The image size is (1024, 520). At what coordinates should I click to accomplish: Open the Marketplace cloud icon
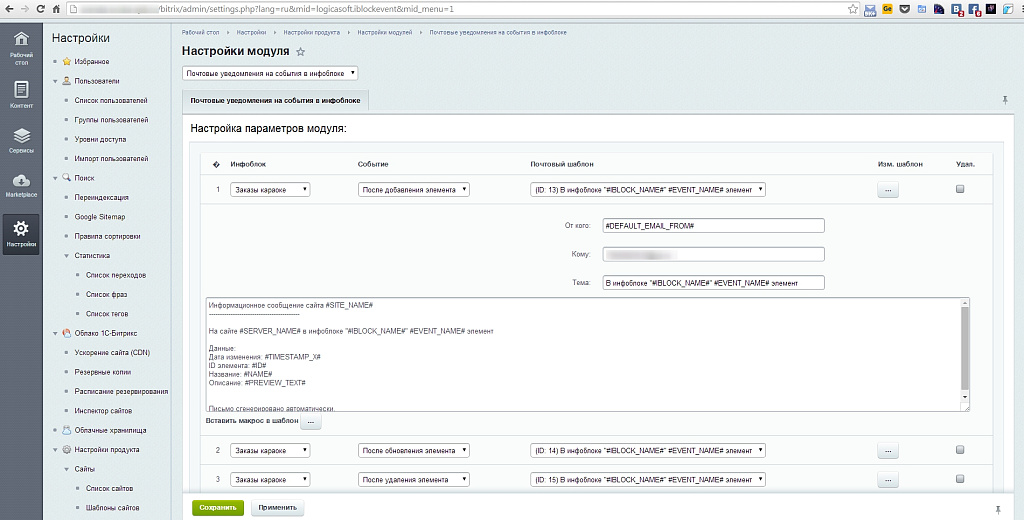pos(21,184)
